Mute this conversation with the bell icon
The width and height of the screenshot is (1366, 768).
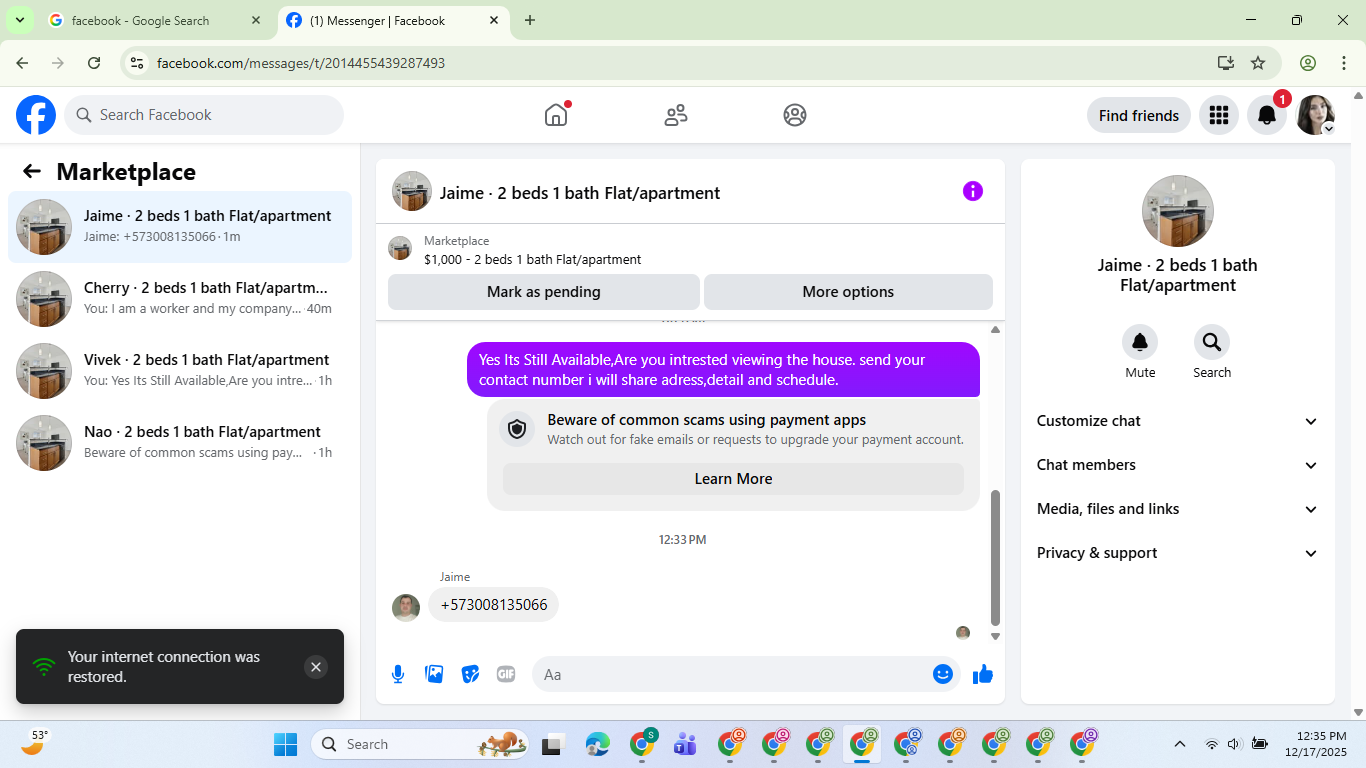(1140, 343)
